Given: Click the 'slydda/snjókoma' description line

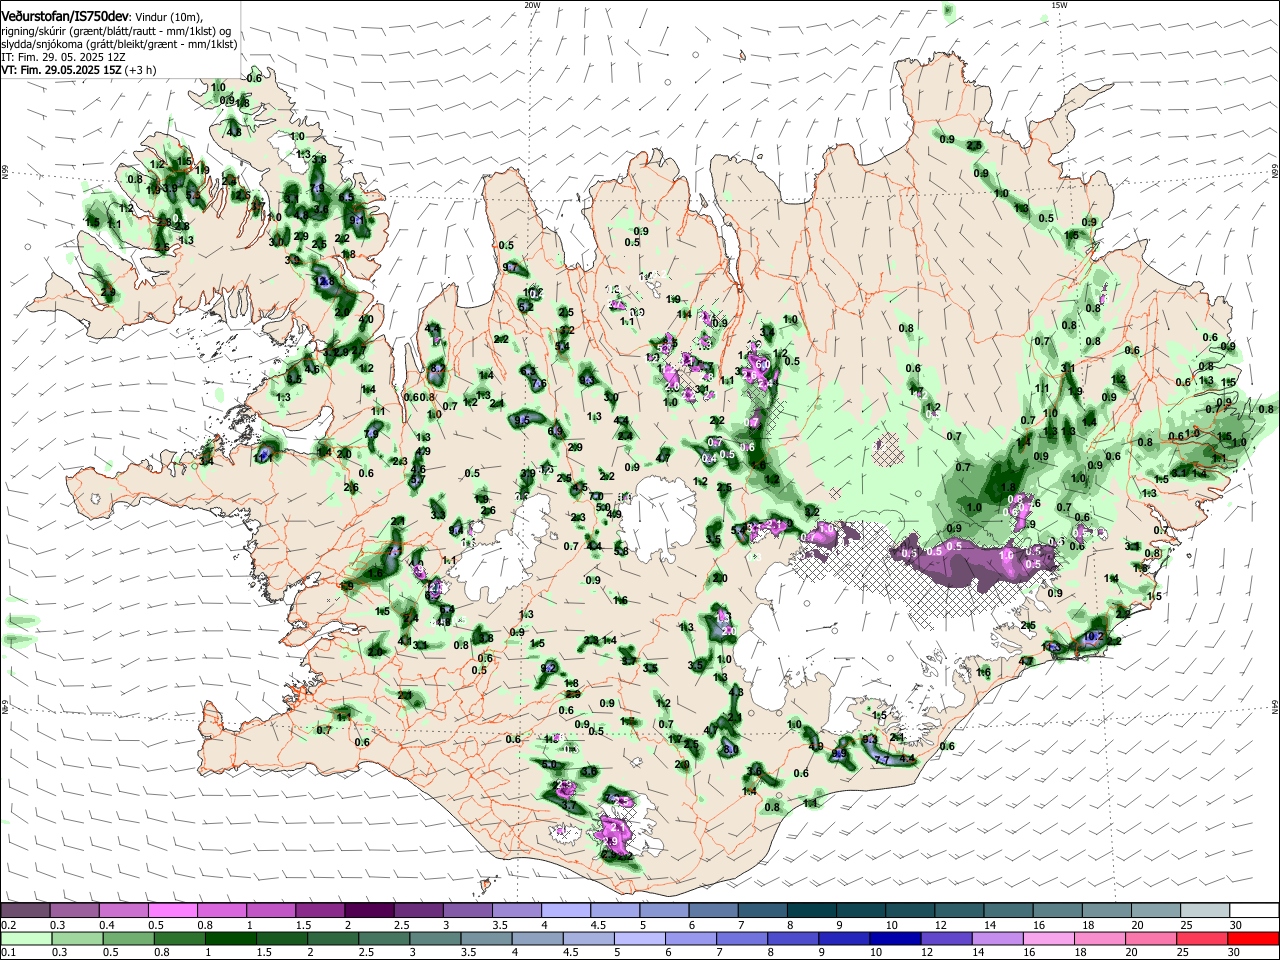Looking at the screenshot, I should 118,44.
